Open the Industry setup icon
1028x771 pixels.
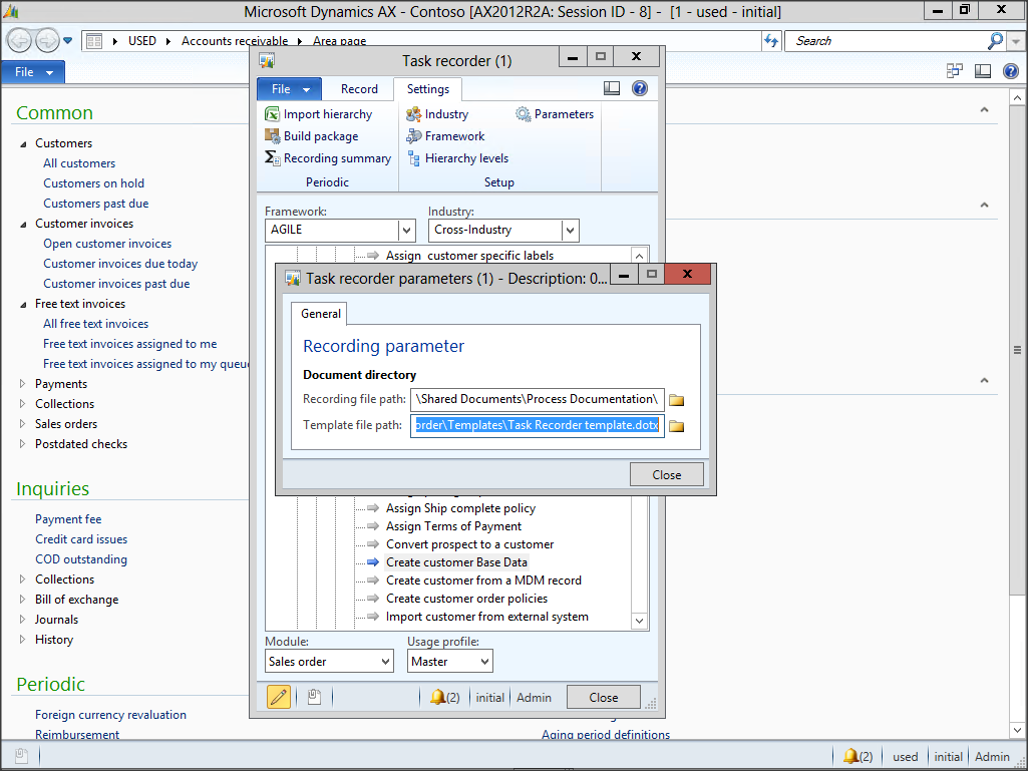click(413, 114)
